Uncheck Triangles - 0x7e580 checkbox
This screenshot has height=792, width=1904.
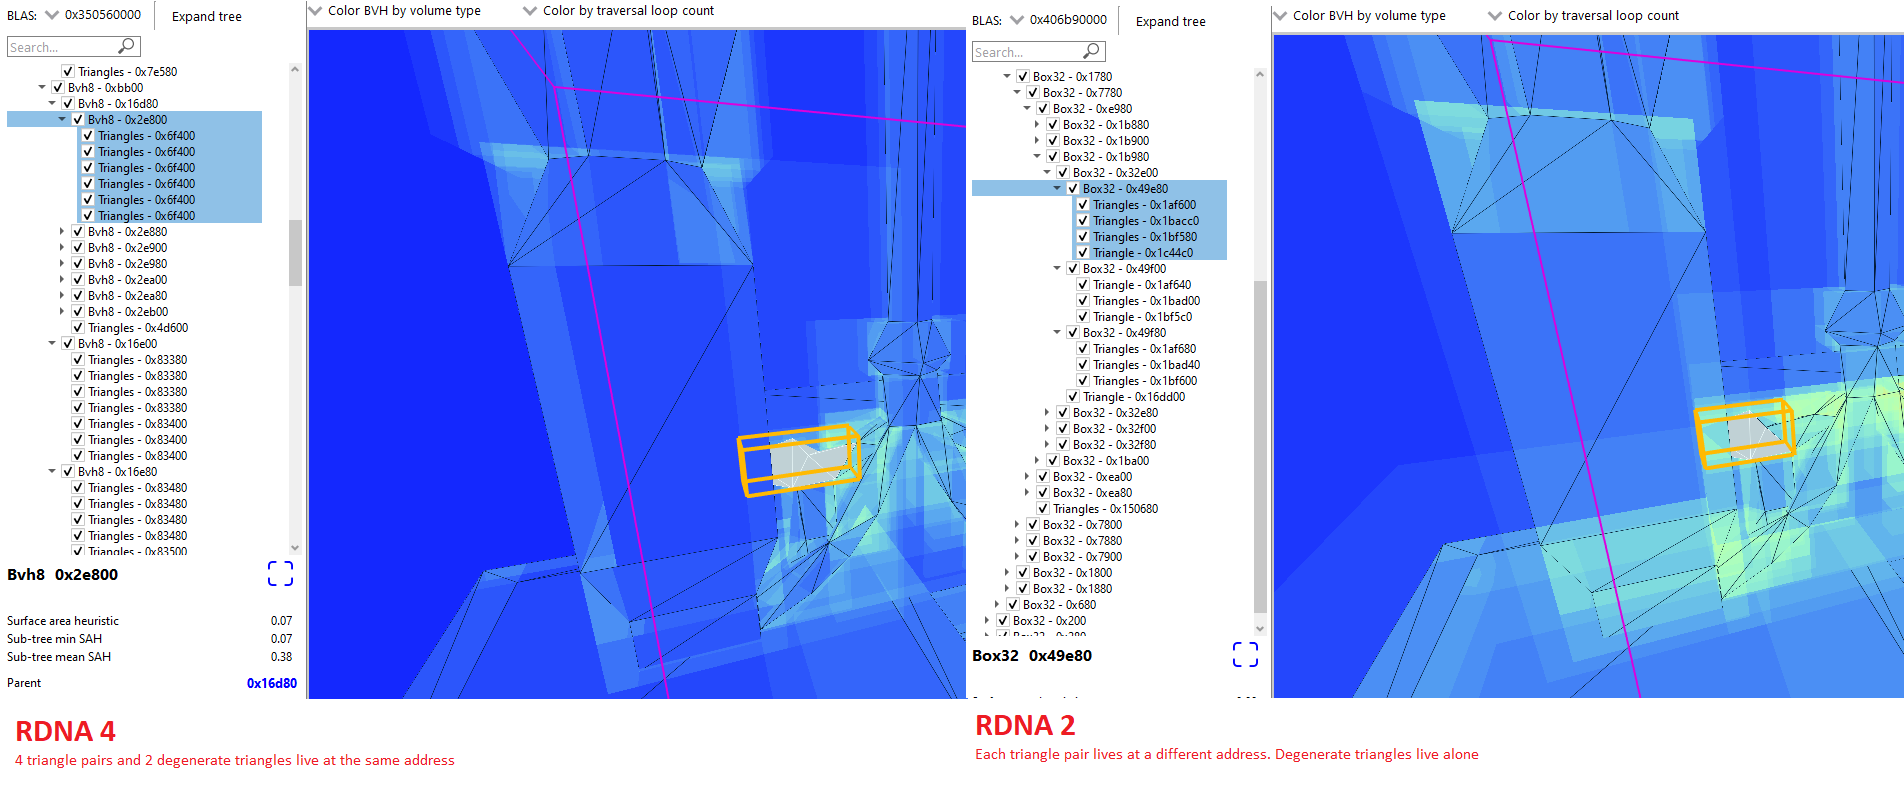(68, 72)
